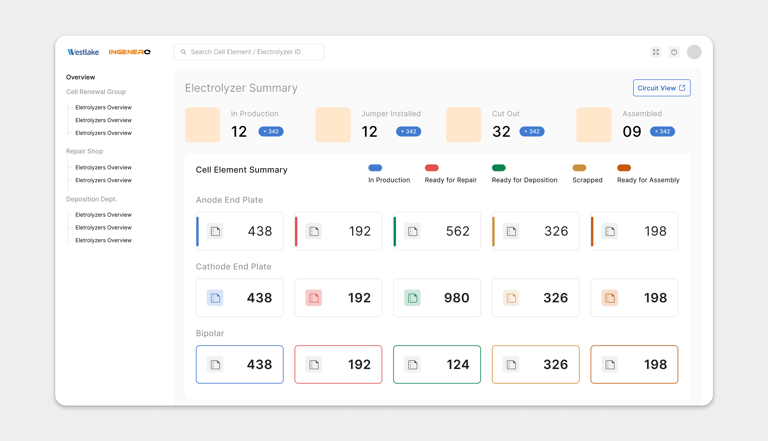Click document icon in Anode End Plate 326 card
Screen dimensions: 768x441
(511, 231)
